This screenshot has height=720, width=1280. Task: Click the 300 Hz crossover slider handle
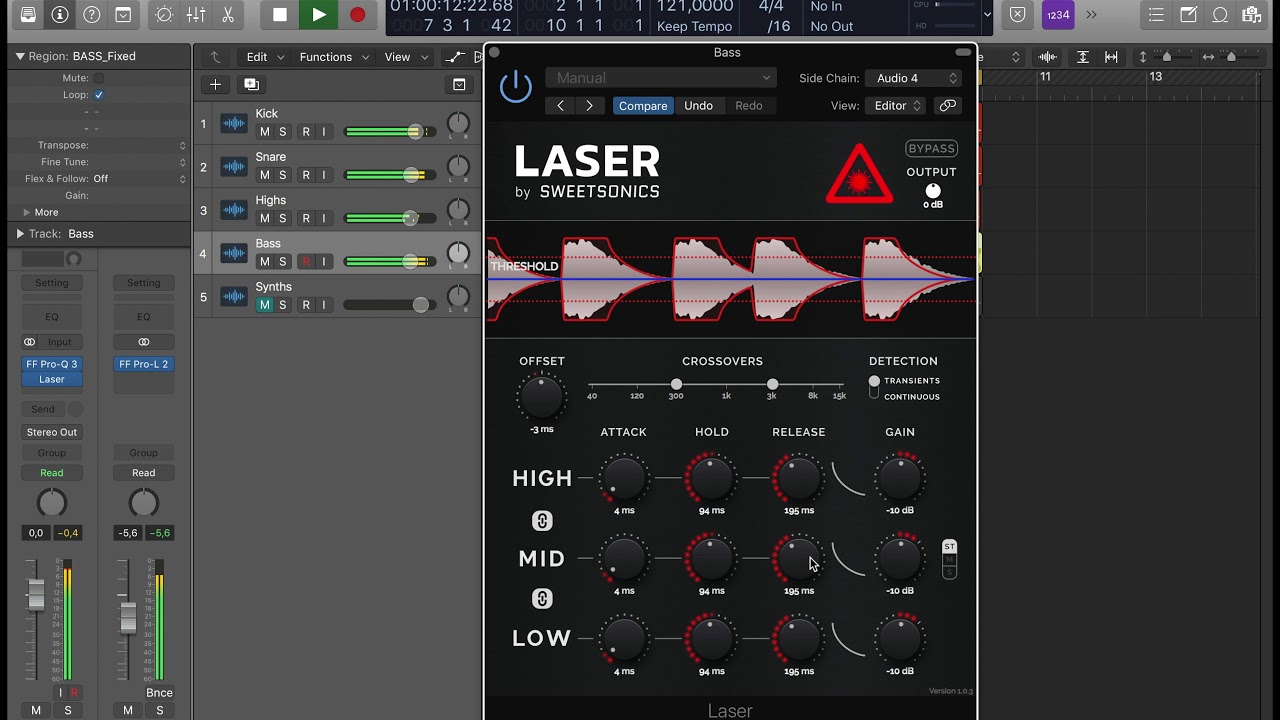point(676,384)
